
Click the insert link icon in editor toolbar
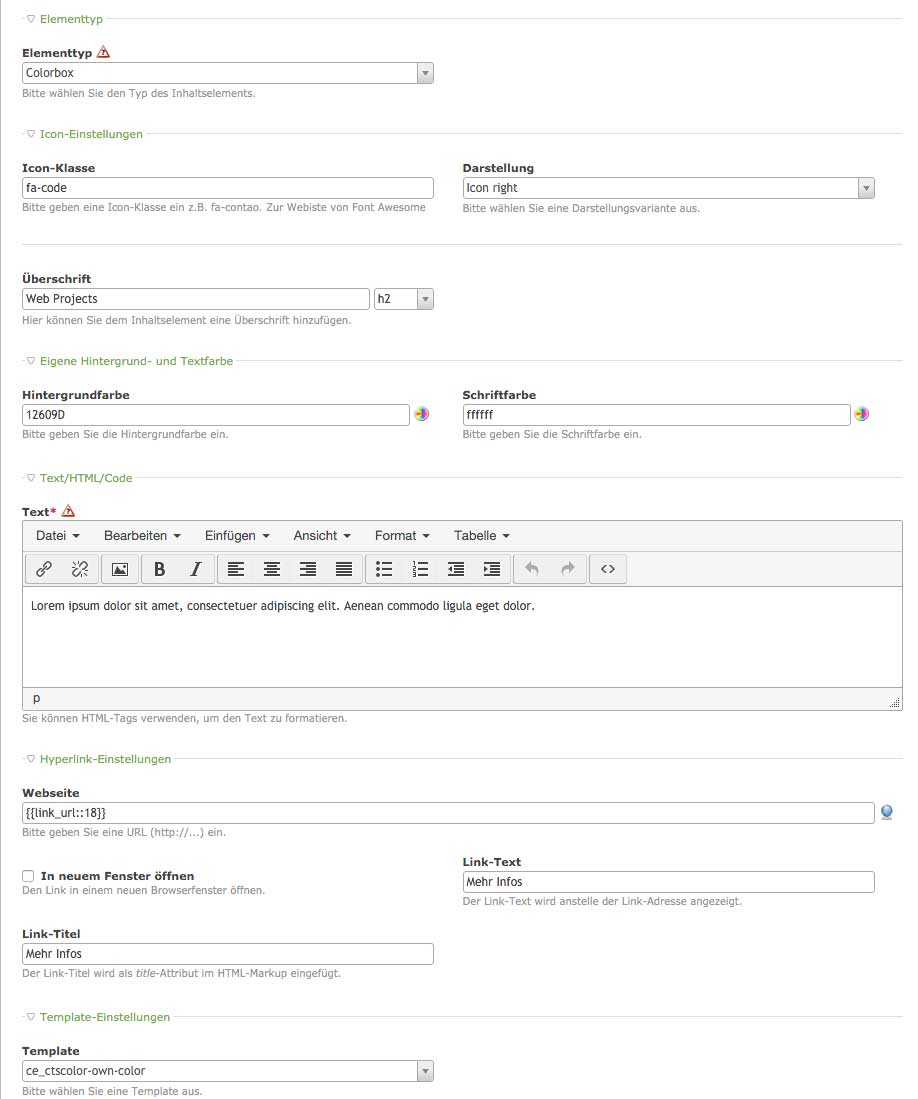44,569
